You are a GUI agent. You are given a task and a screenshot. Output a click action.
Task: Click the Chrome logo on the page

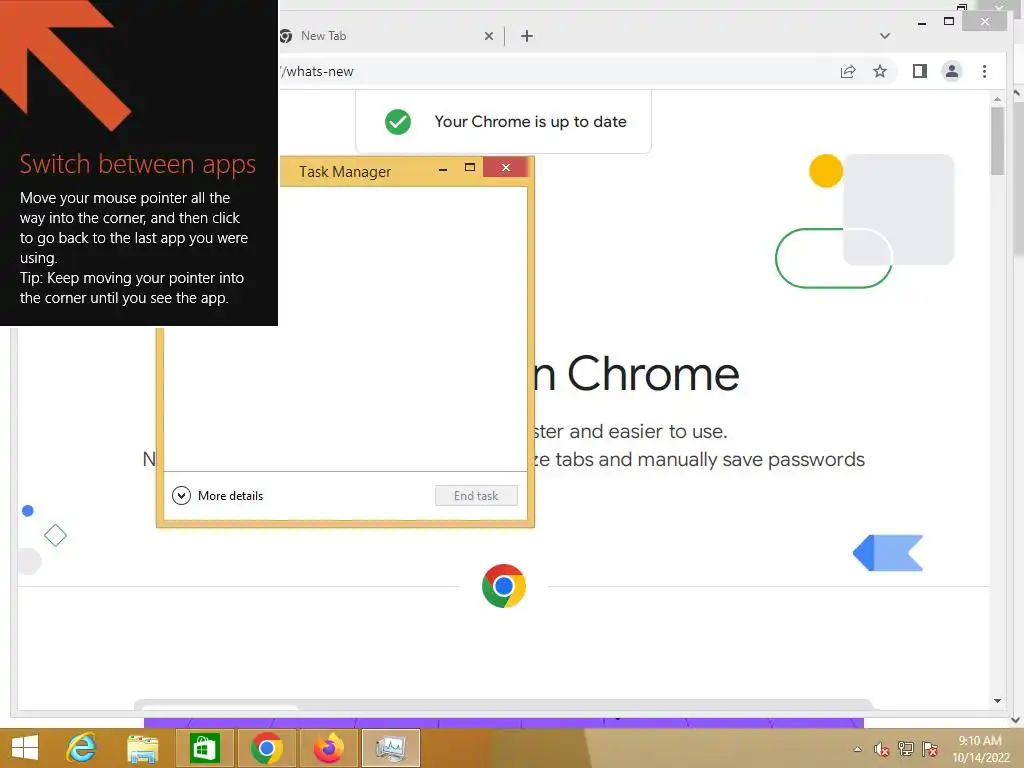504,586
